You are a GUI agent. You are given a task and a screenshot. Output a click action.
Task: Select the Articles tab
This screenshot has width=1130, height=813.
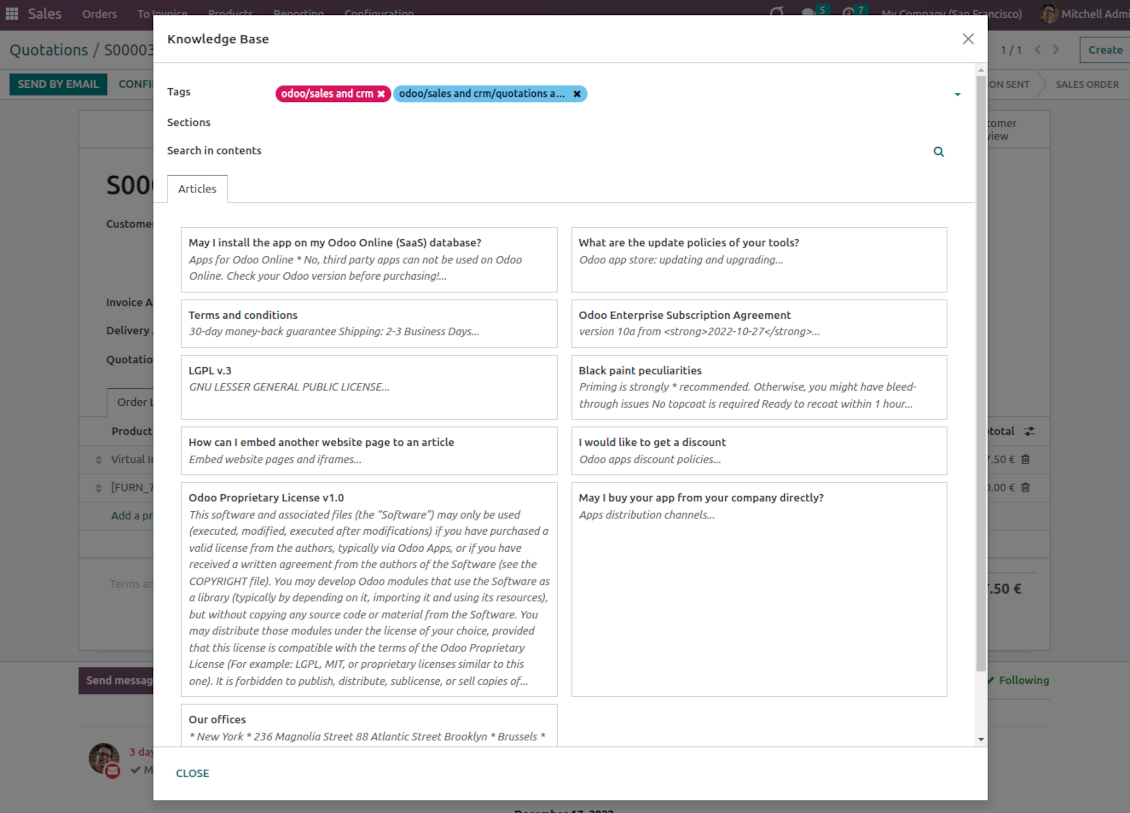pyautogui.click(x=197, y=189)
